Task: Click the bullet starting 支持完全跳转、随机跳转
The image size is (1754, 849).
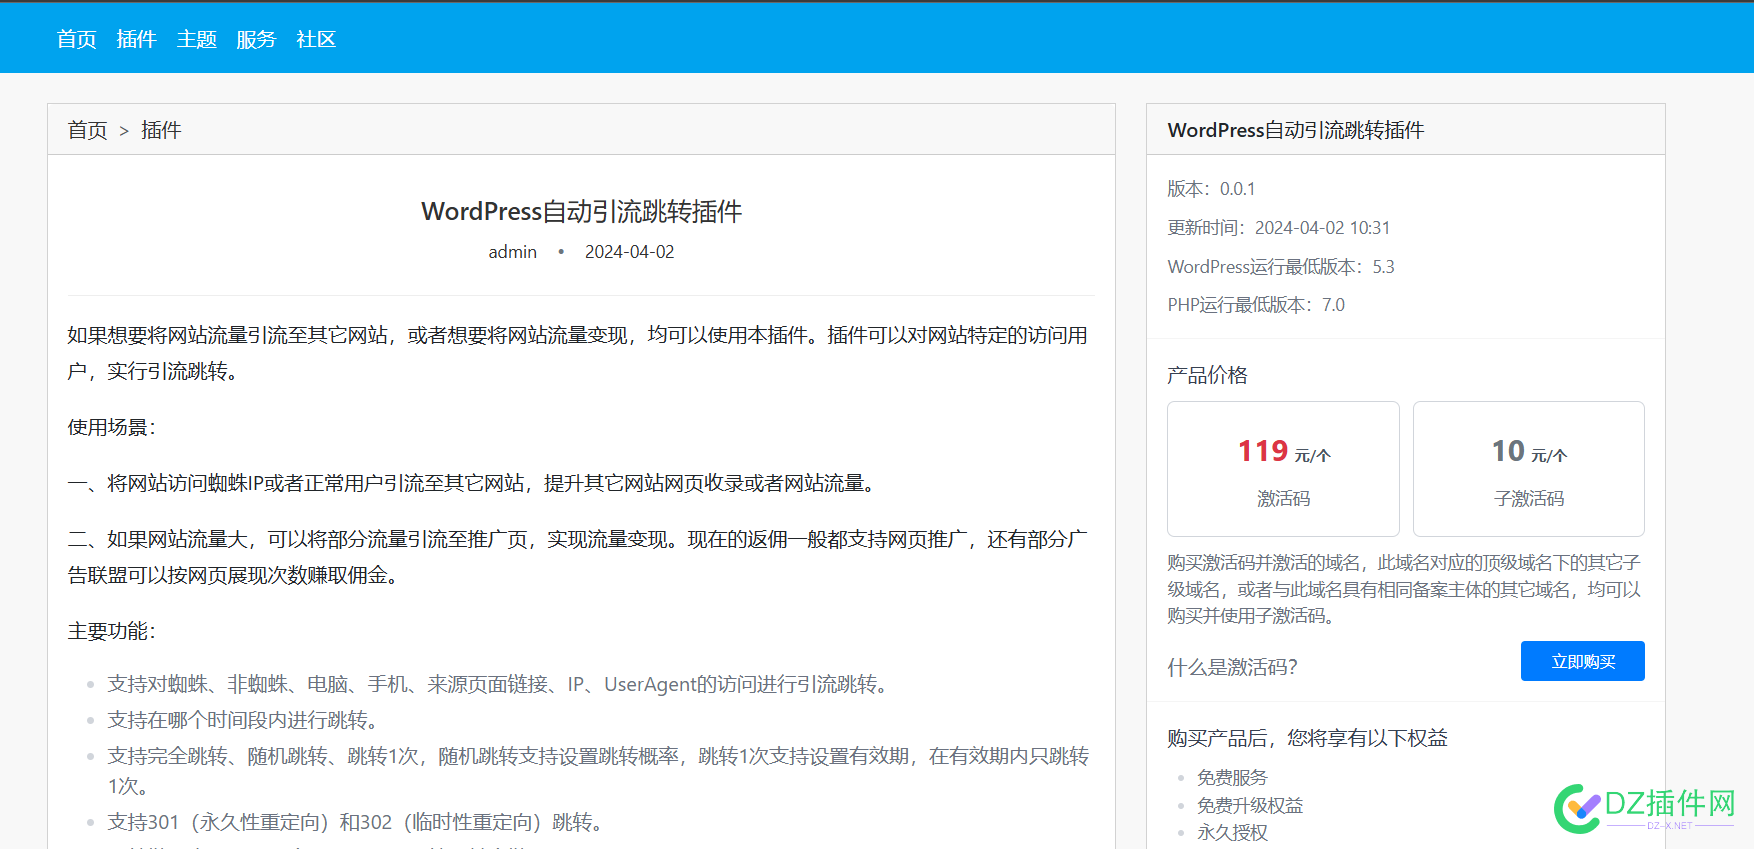Action: (x=598, y=771)
